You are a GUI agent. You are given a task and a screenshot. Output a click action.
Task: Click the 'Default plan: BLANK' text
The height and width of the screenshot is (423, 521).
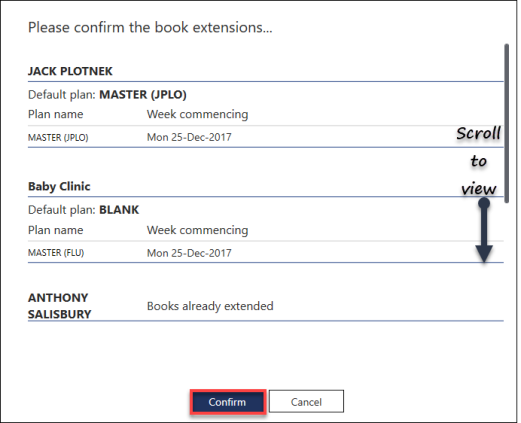tap(83, 210)
